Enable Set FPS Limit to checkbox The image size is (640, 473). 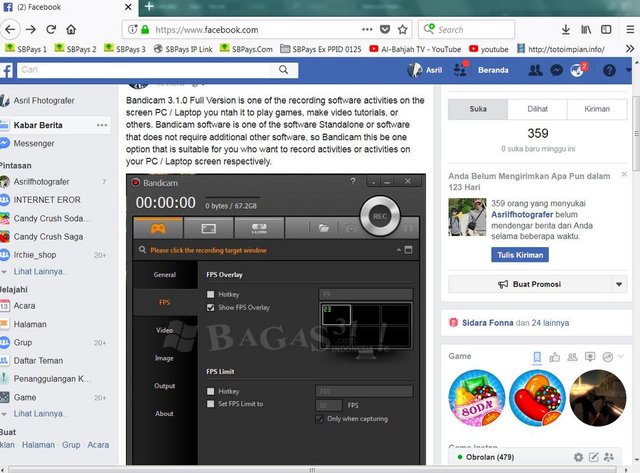pyautogui.click(x=211, y=404)
